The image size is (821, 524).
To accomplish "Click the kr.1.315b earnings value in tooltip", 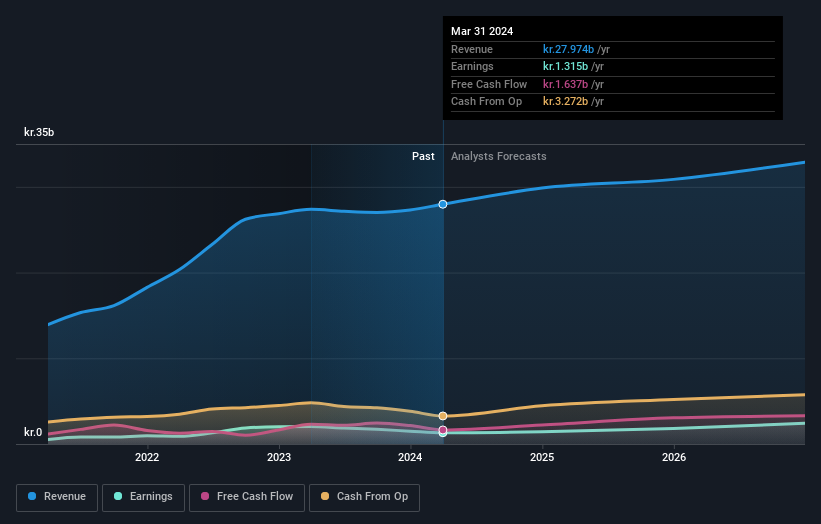I will 565,66.
